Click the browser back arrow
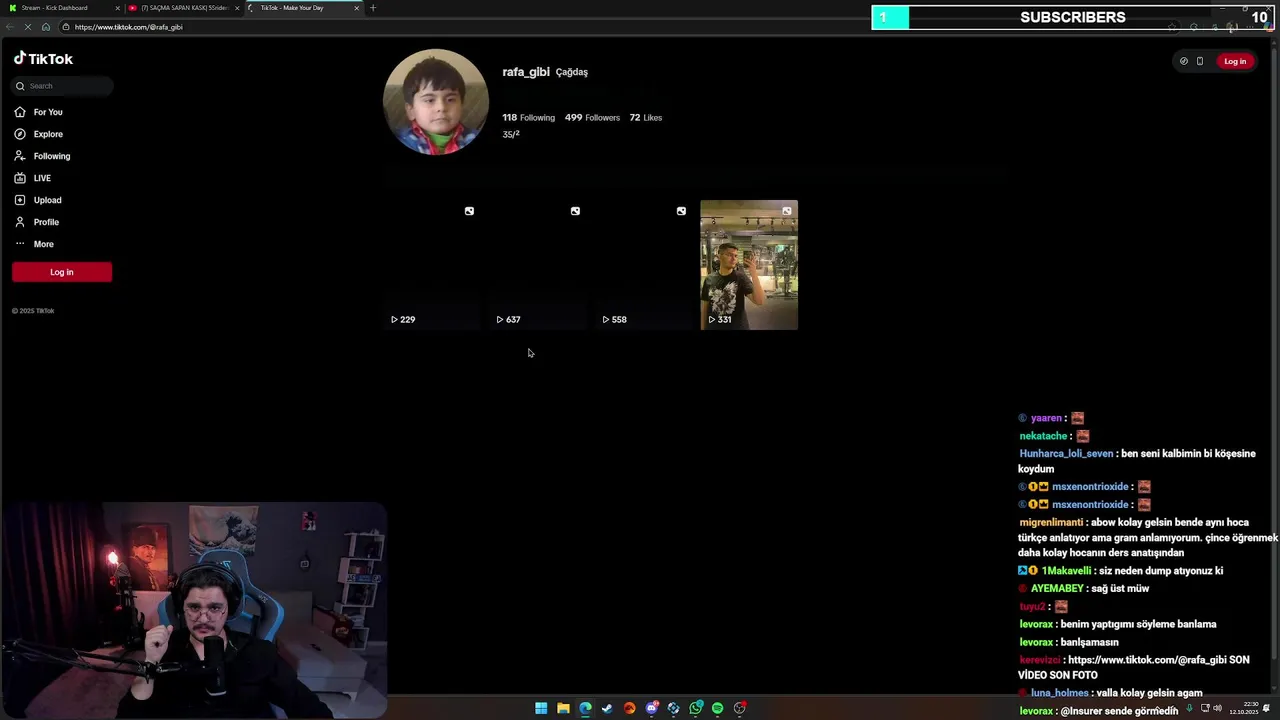Screen dimensions: 1280x720 pos(9,27)
